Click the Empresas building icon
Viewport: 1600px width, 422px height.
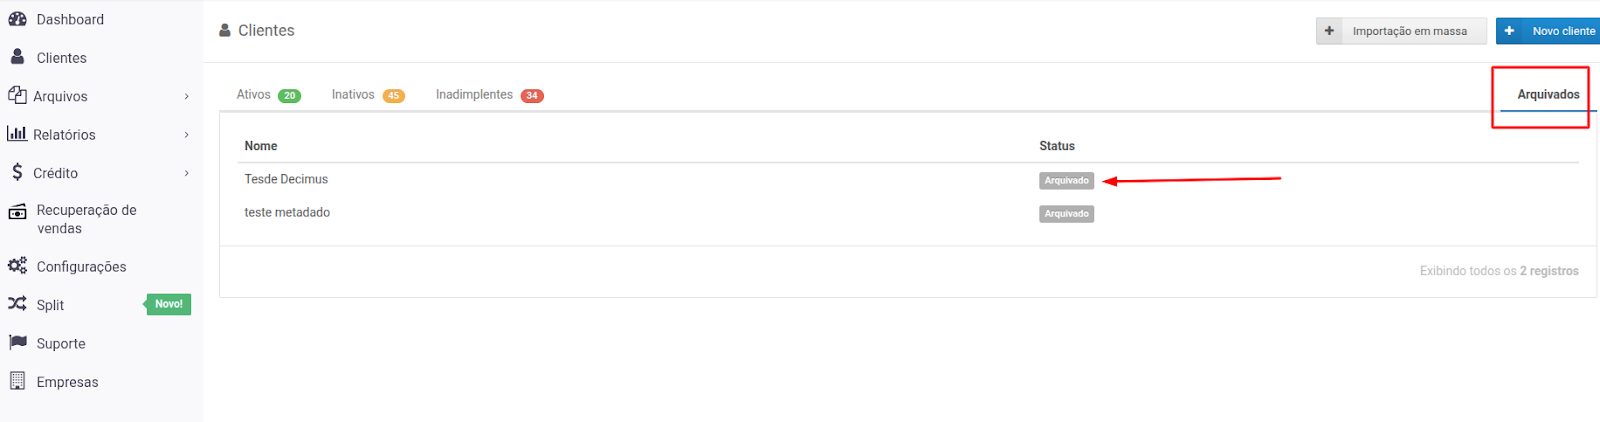click(17, 381)
